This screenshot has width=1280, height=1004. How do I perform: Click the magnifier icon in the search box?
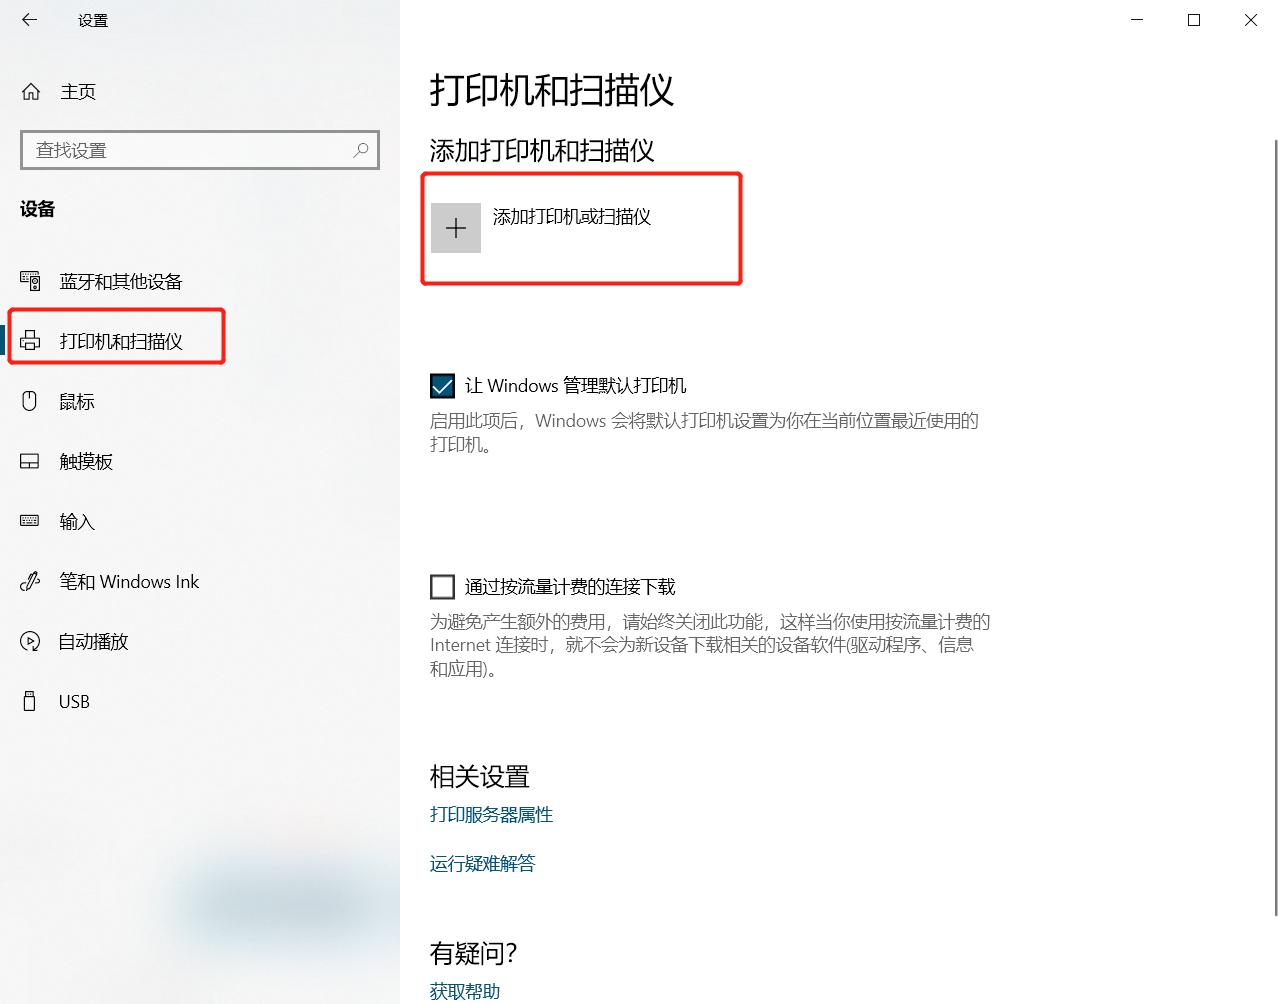(360, 150)
